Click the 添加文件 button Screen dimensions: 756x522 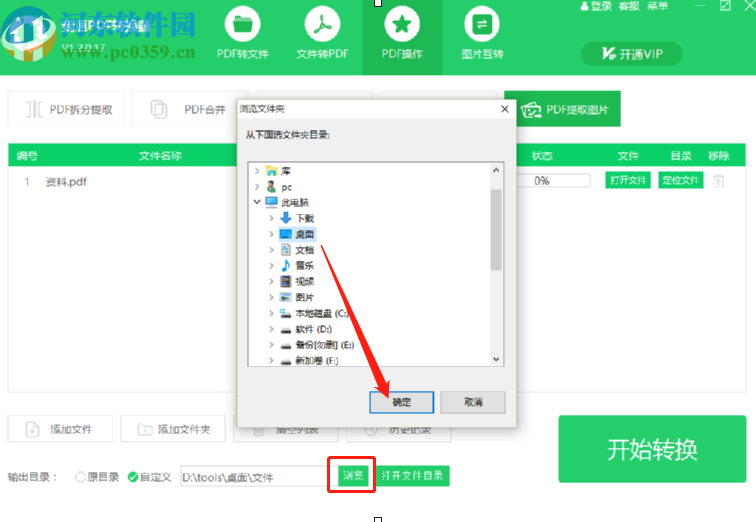pos(60,429)
